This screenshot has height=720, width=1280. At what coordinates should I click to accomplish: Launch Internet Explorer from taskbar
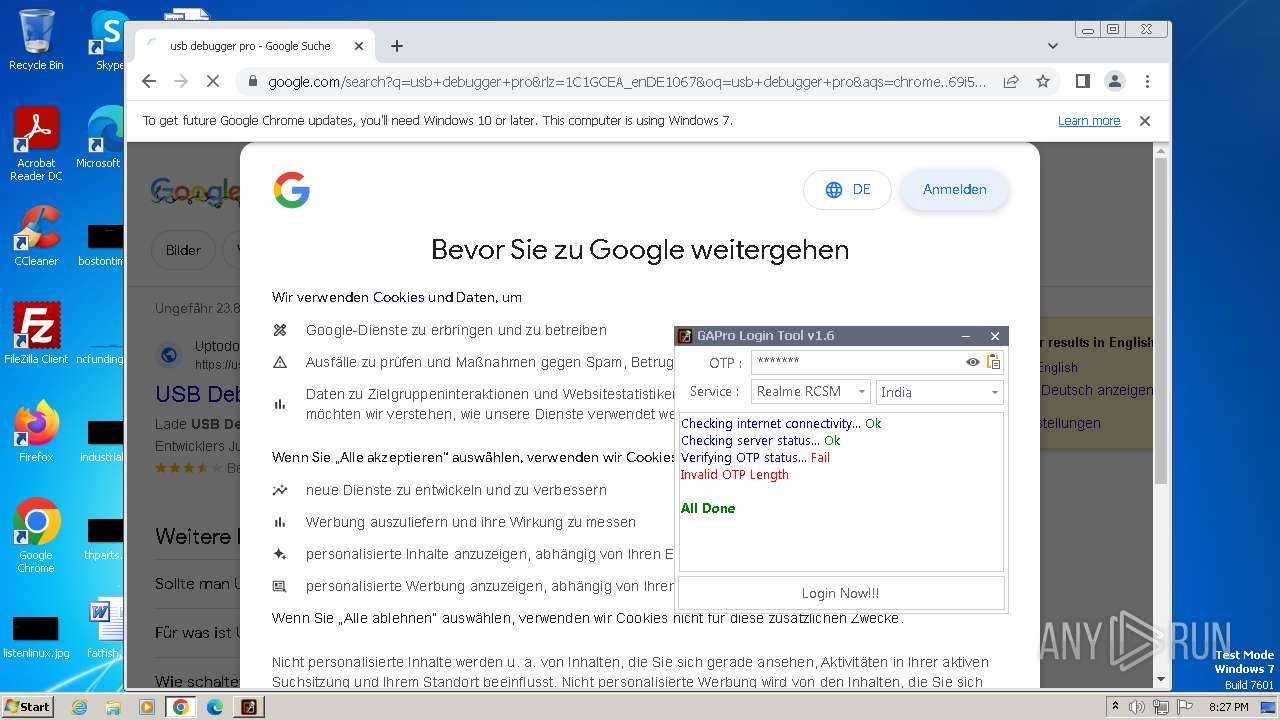[79, 707]
